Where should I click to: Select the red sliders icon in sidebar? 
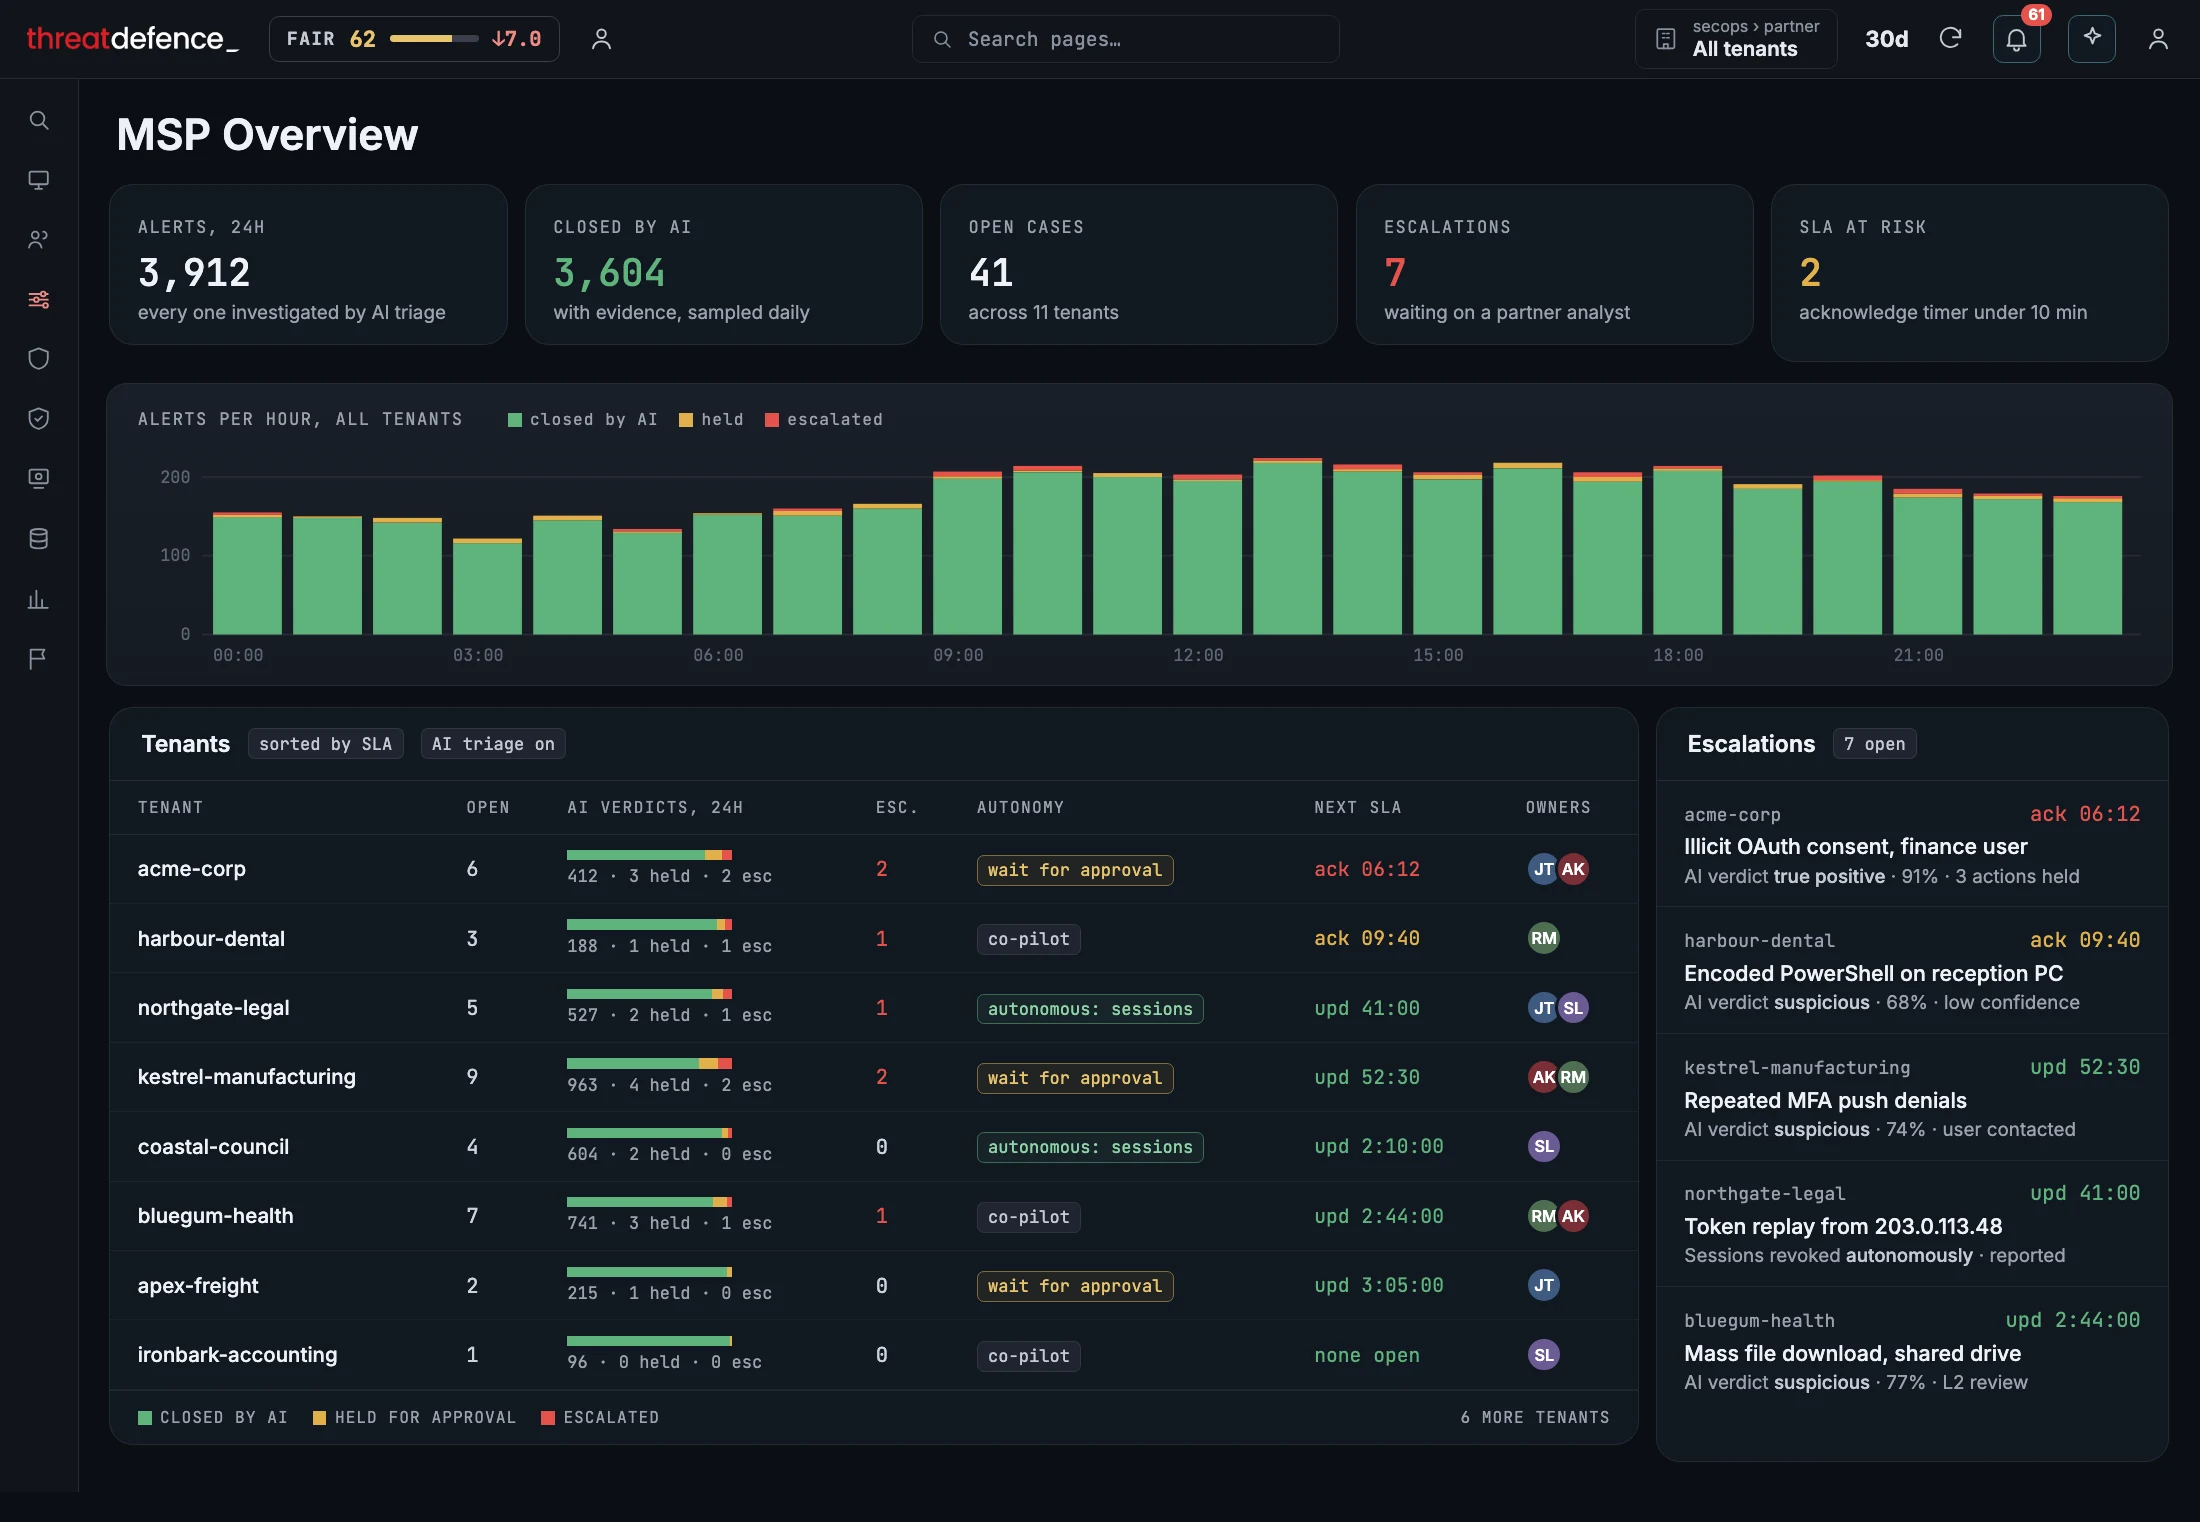pyautogui.click(x=39, y=299)
